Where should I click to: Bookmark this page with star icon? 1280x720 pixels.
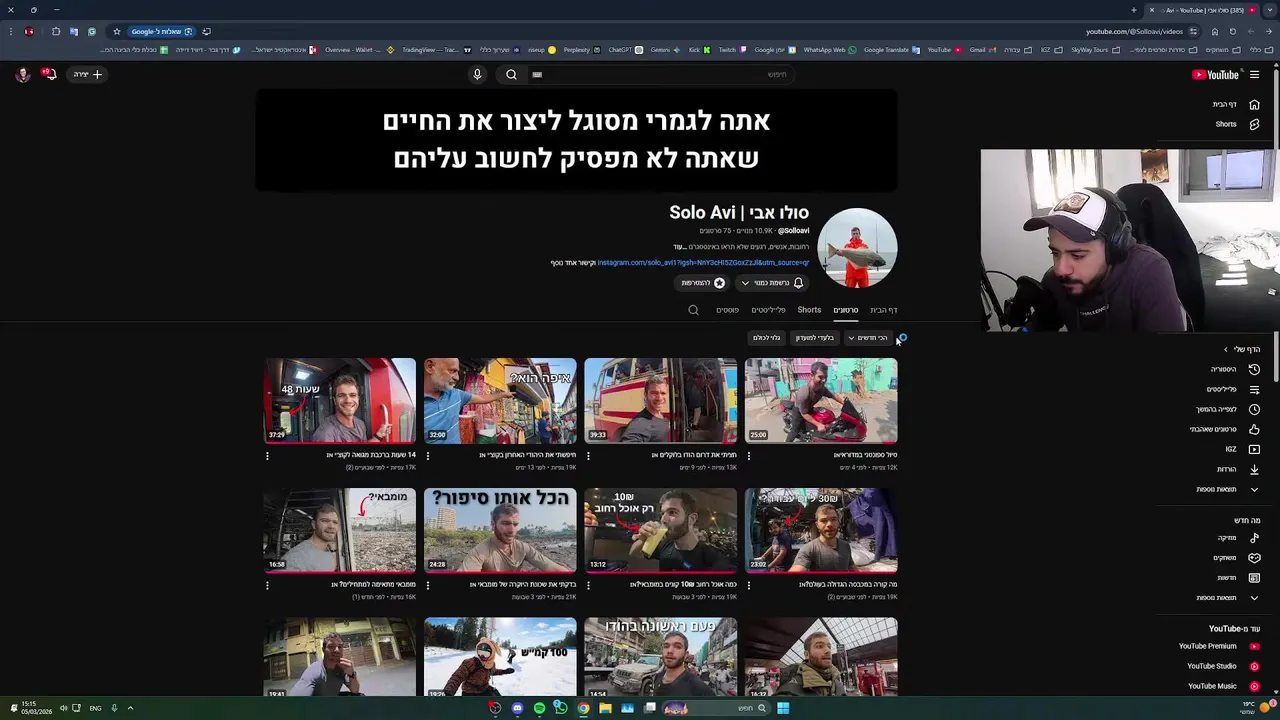click(x=116, y=31)
